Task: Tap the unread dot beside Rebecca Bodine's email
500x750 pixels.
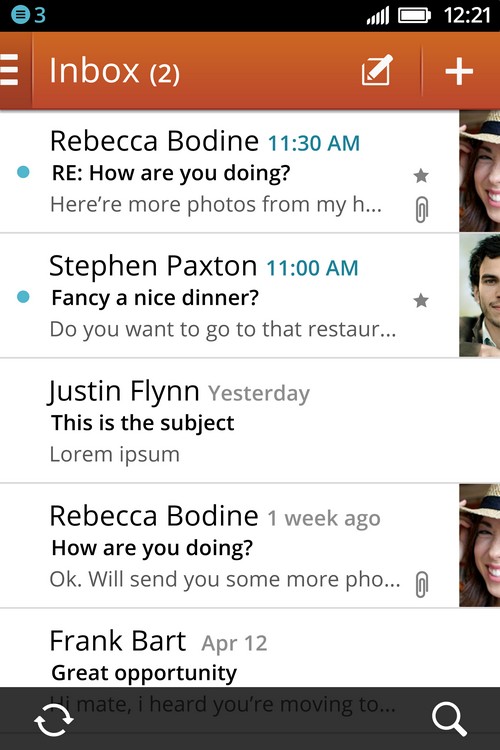Action: click(23, 172)
